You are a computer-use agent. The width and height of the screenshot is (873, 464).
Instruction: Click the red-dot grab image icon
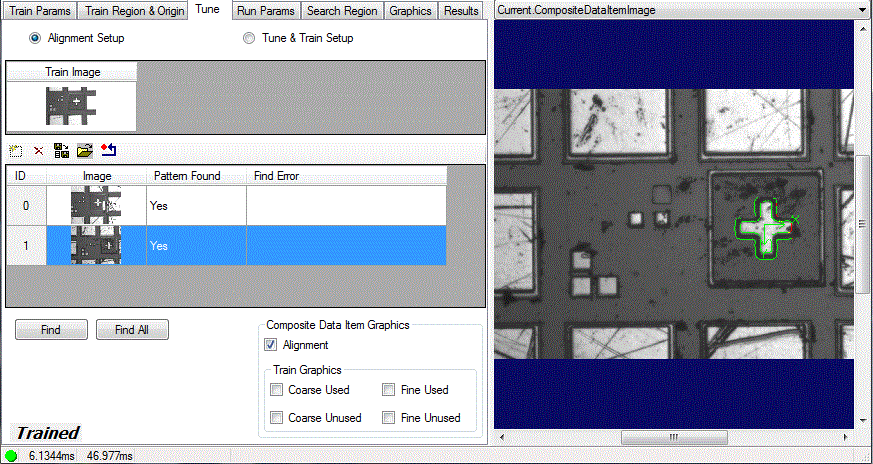tap(109, 150)
